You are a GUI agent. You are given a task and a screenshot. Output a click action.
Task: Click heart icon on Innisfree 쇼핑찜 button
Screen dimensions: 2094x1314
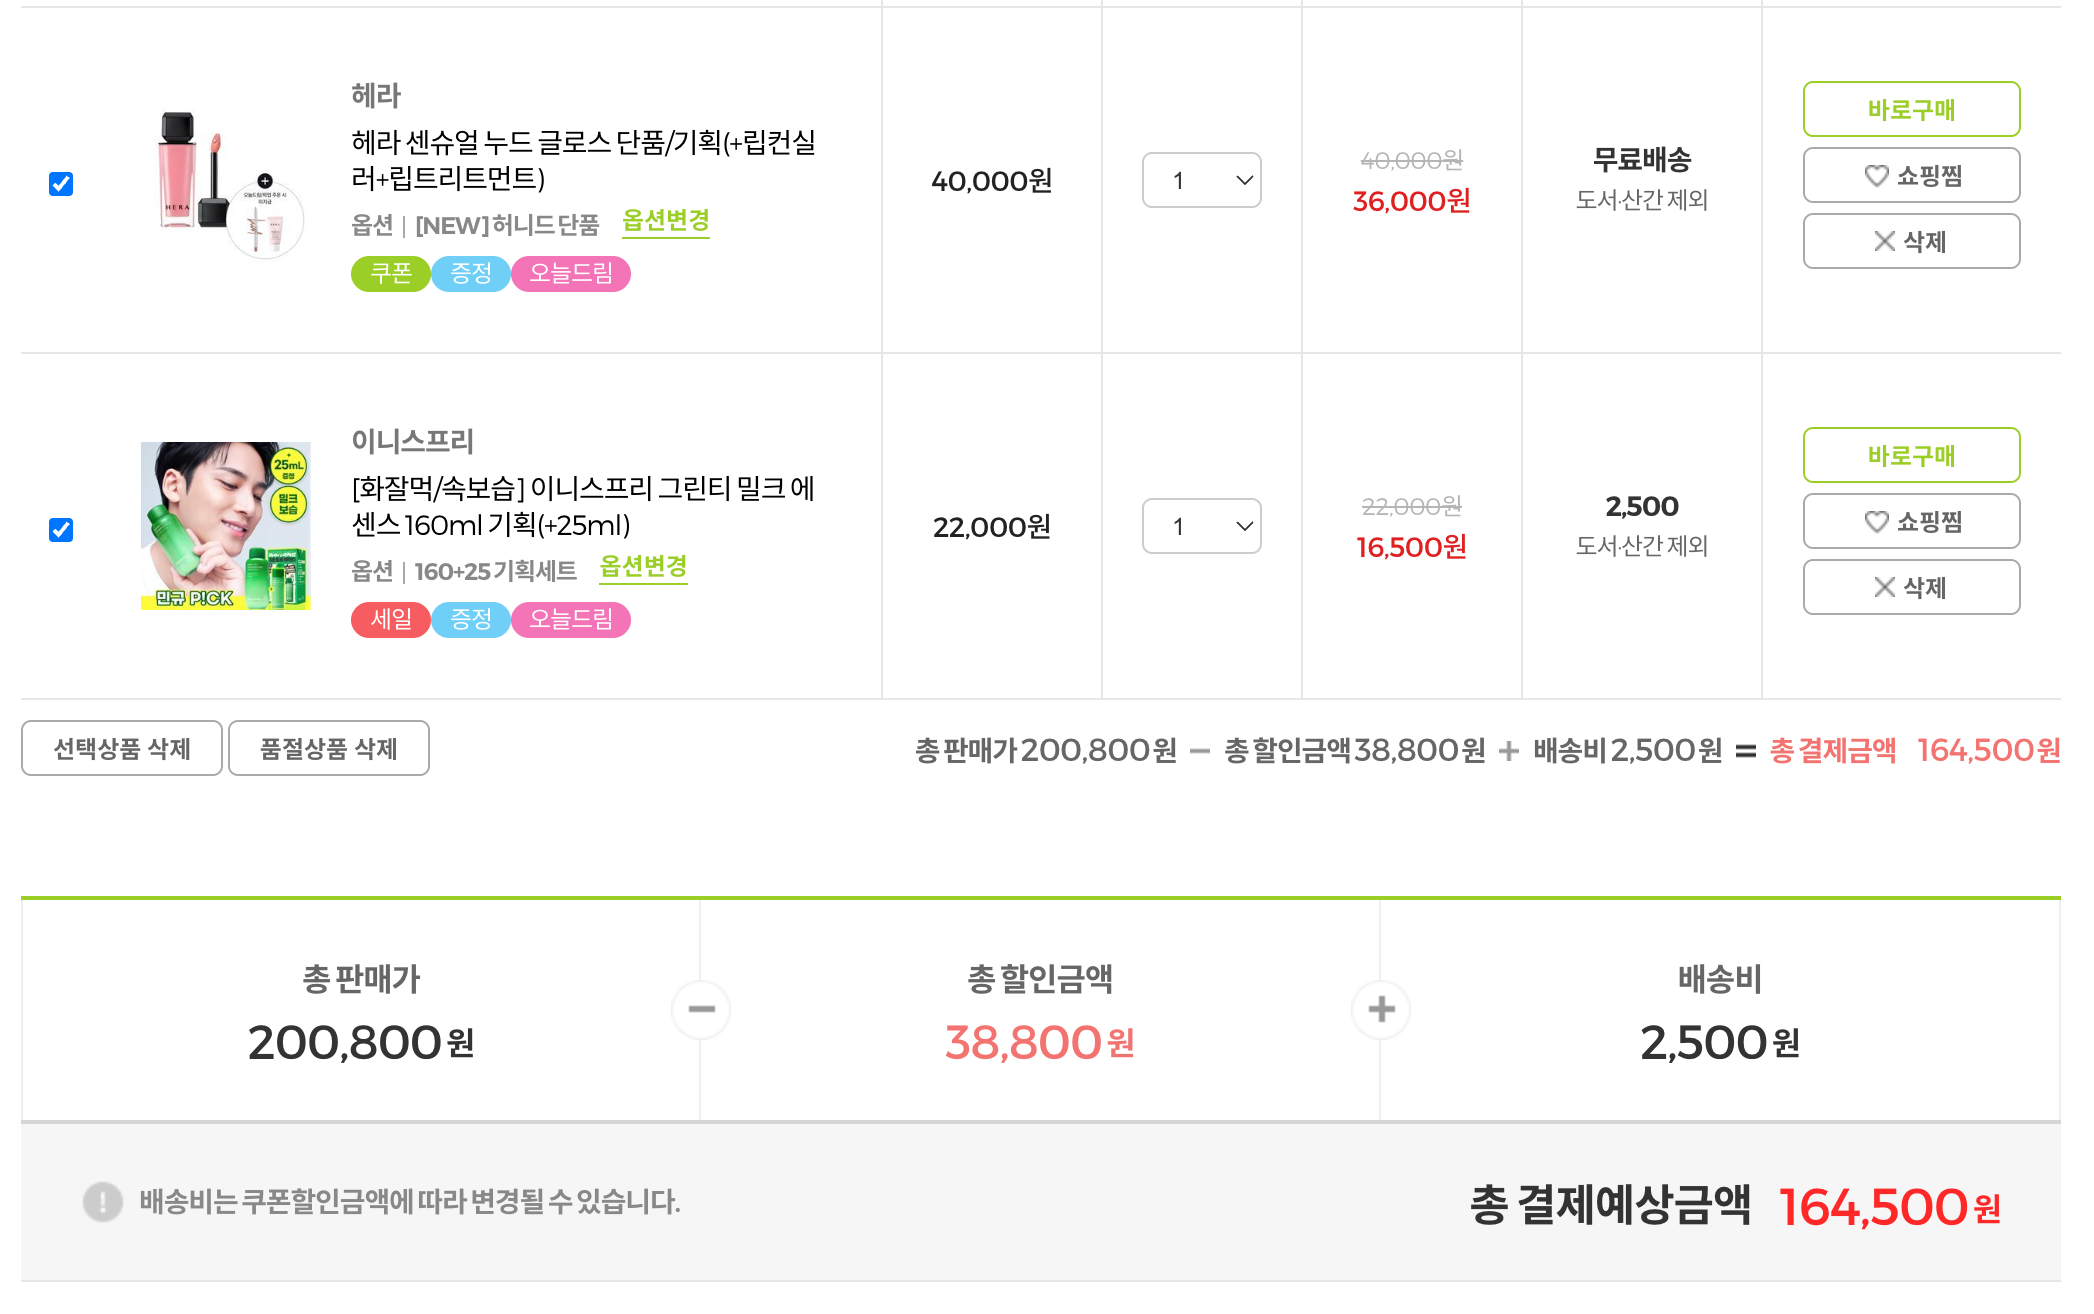[x=1876, y=522]
